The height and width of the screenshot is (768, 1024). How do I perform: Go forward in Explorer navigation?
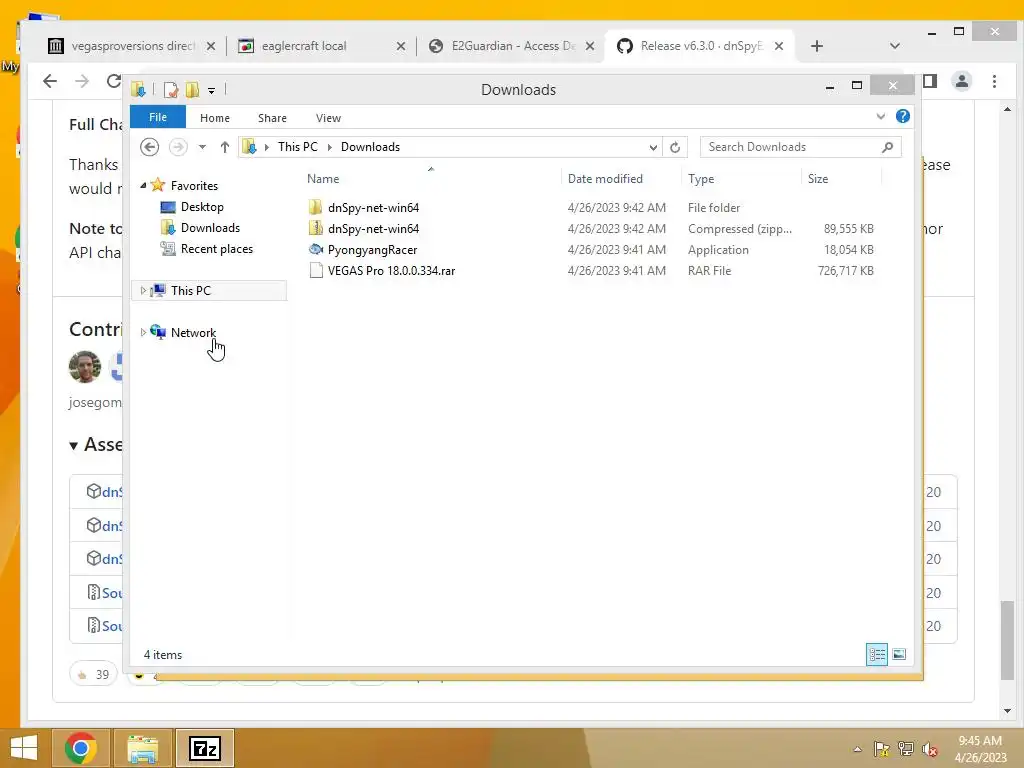(x=178, y=147)
